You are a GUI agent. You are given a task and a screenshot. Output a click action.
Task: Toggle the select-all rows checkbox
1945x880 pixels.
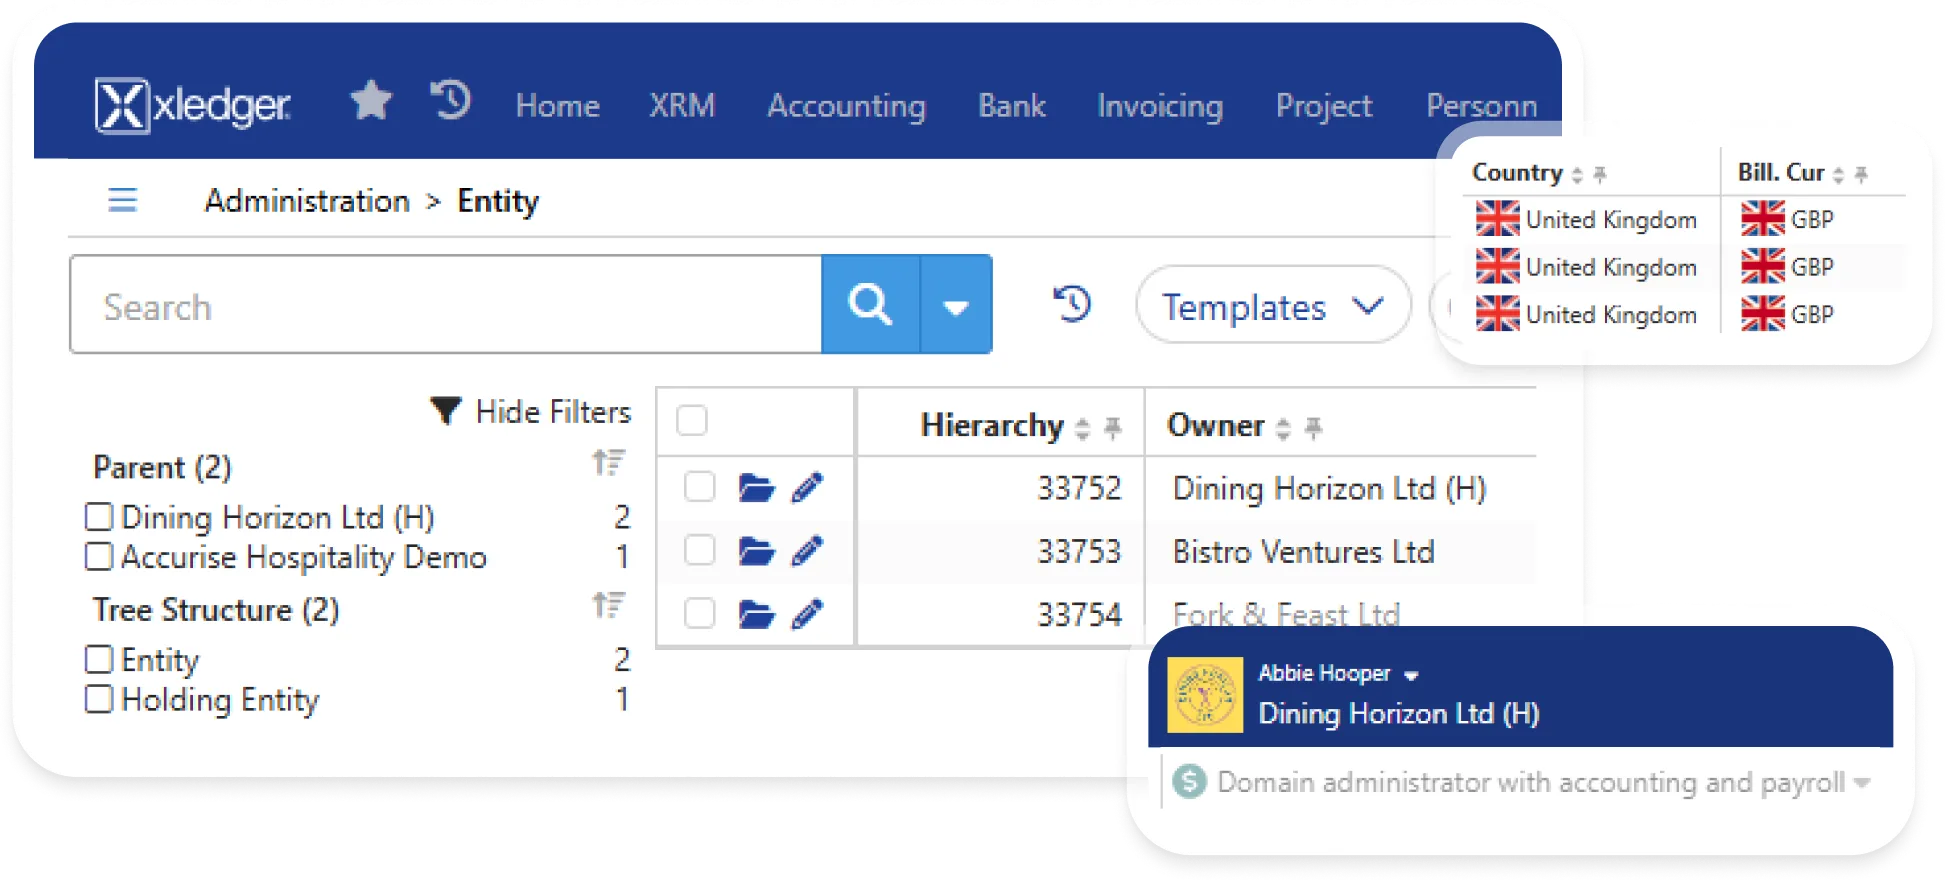click(692, 420)
